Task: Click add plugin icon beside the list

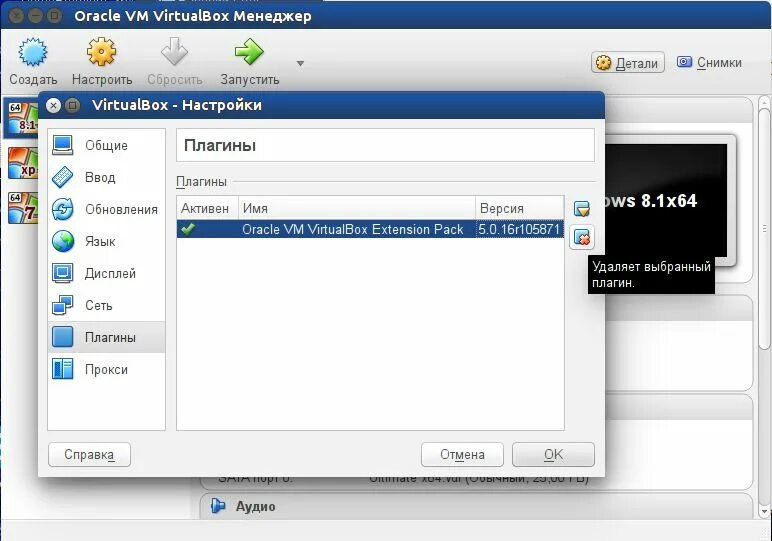Action: pyautogui.click(x=582, y=209)
